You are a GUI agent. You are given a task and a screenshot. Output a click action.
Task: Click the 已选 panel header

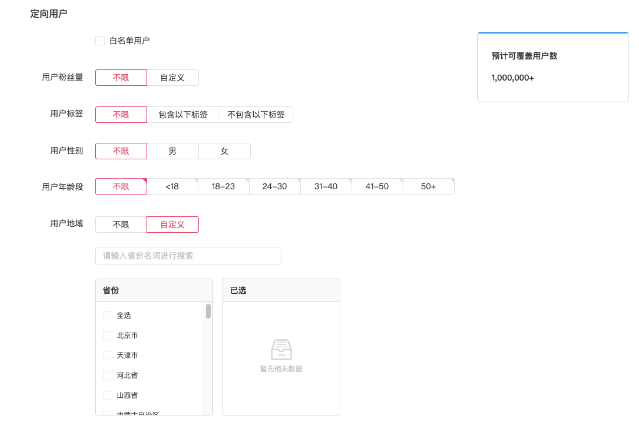(281, 290)
